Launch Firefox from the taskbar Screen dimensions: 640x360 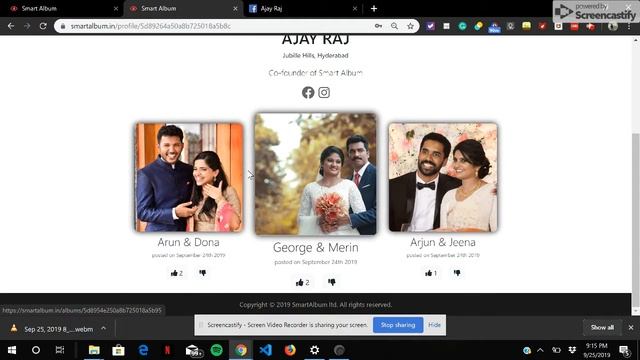point(290,350)
